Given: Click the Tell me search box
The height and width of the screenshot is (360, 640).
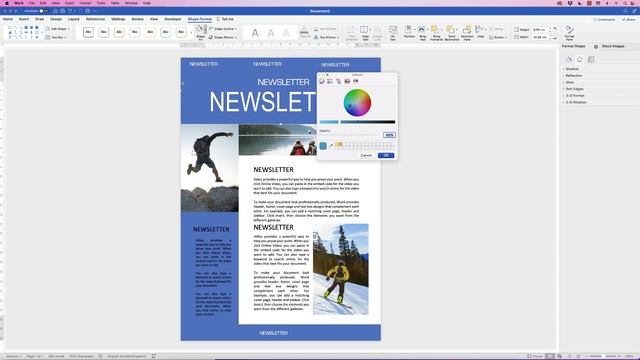Looking at the screenshot, I should point(225,19).
